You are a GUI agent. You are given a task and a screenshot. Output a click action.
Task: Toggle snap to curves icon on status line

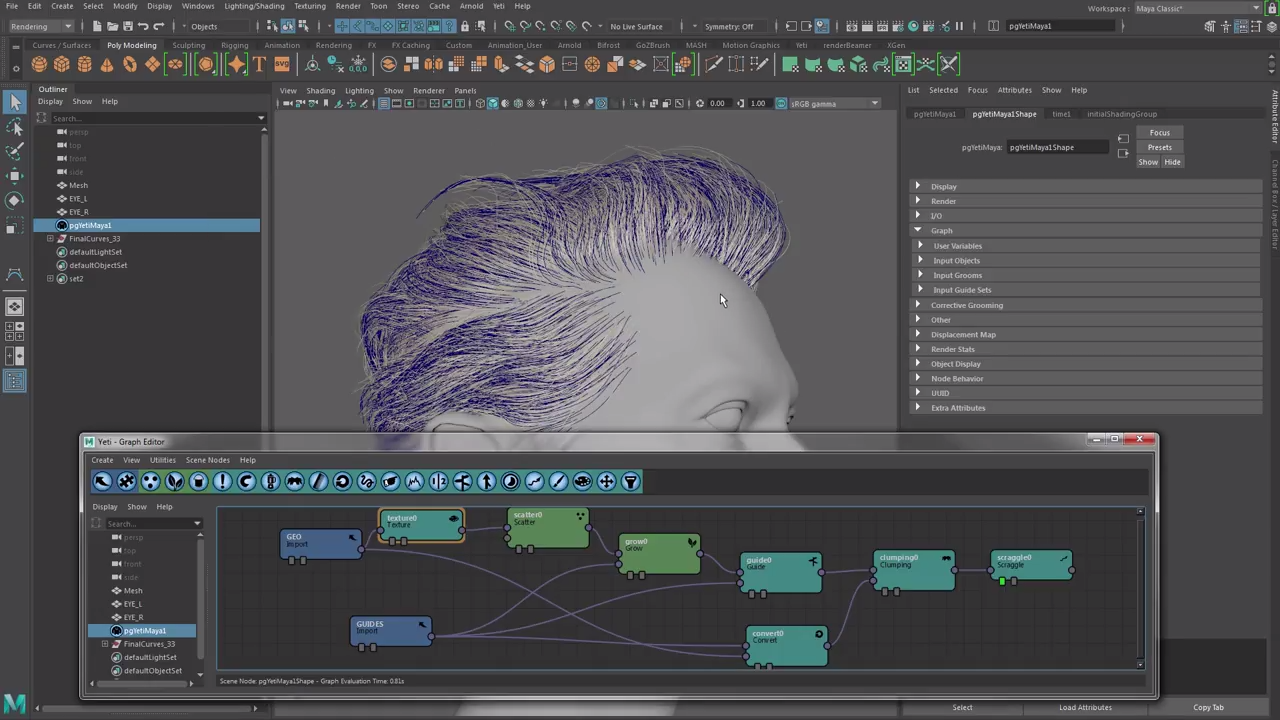(x=524, y=26)
